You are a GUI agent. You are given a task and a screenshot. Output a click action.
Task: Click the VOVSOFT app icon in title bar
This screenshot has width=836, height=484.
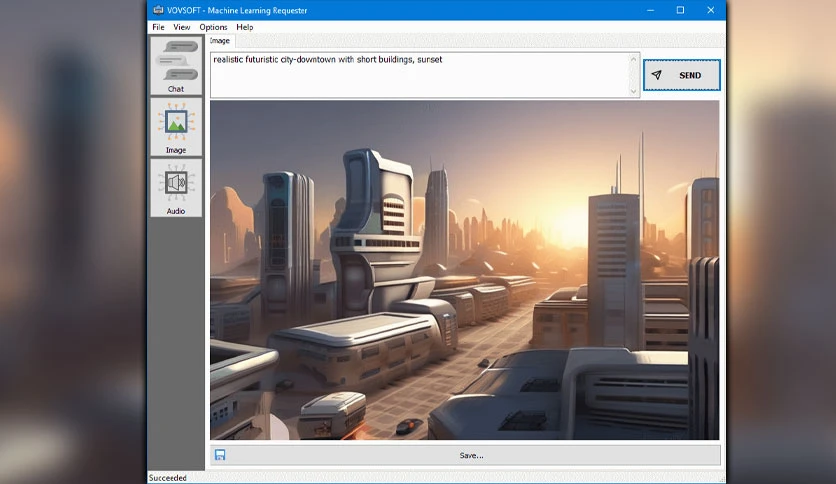[x=158, y=10]
